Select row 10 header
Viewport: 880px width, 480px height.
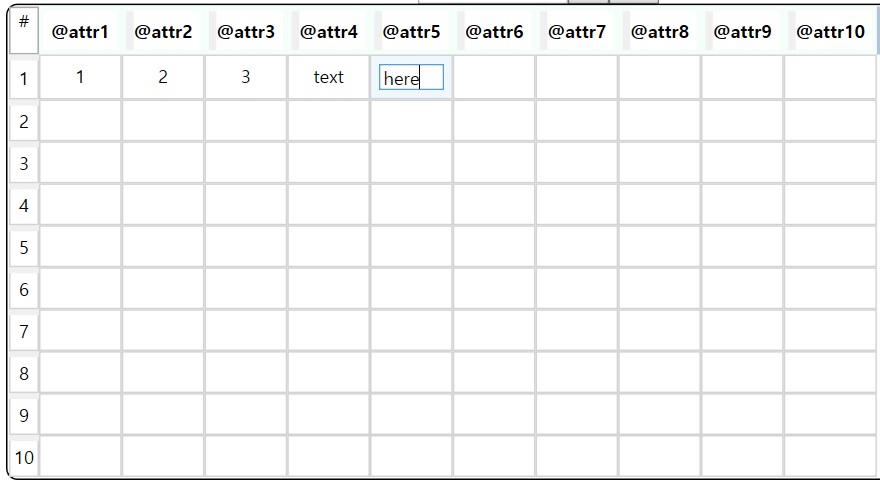click(24, 457)
